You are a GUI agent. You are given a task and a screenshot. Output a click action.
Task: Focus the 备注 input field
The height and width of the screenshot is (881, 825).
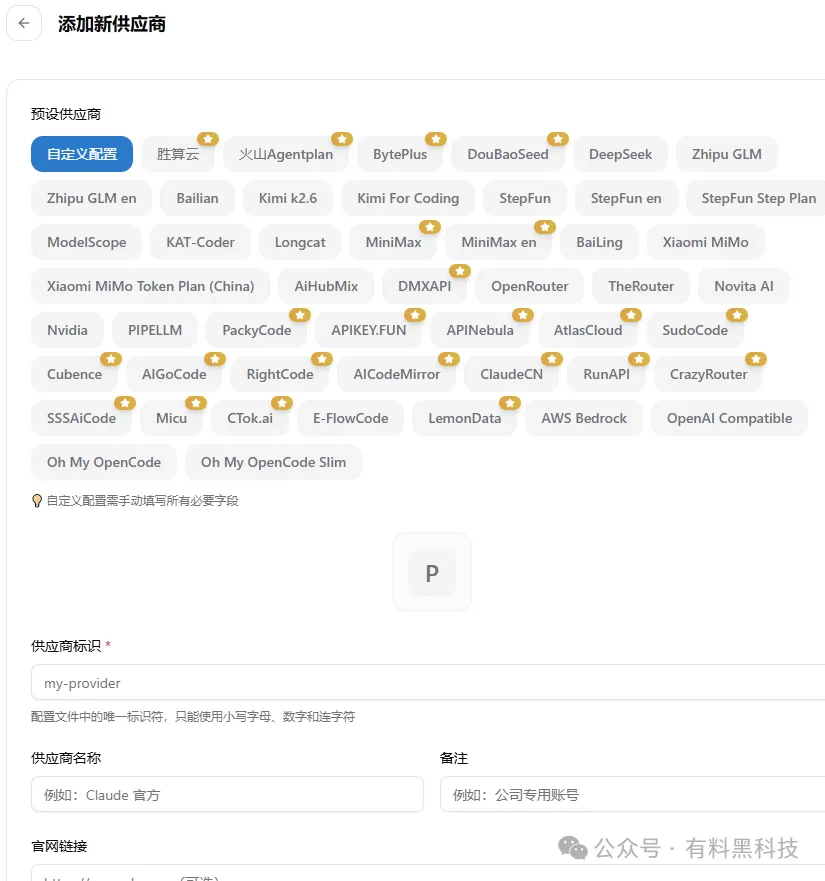point(633,794)
